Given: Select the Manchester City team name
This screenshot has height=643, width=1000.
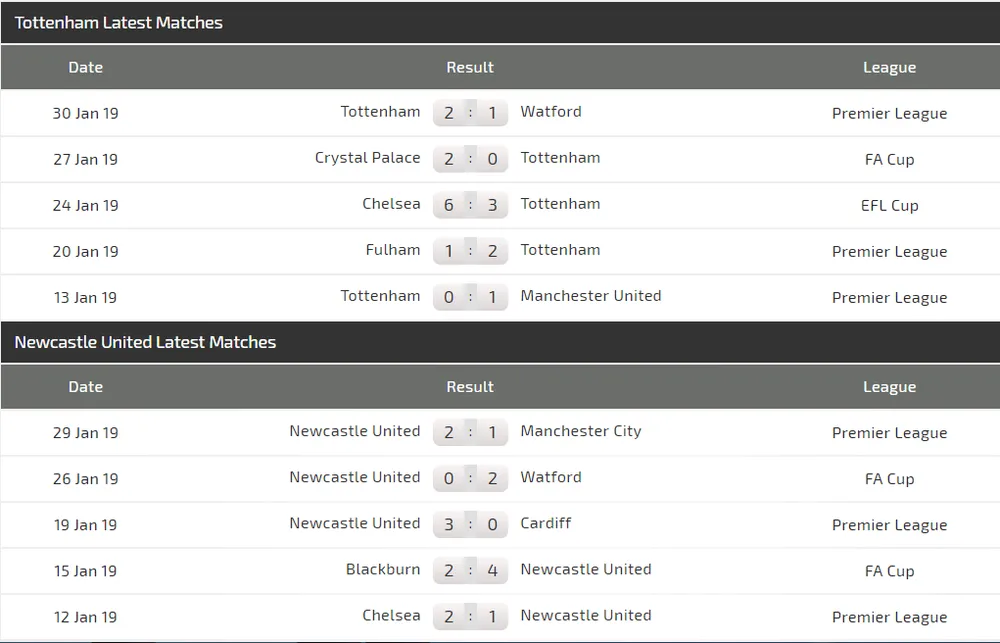Looking at the screenshot, I should click(581, 431).
